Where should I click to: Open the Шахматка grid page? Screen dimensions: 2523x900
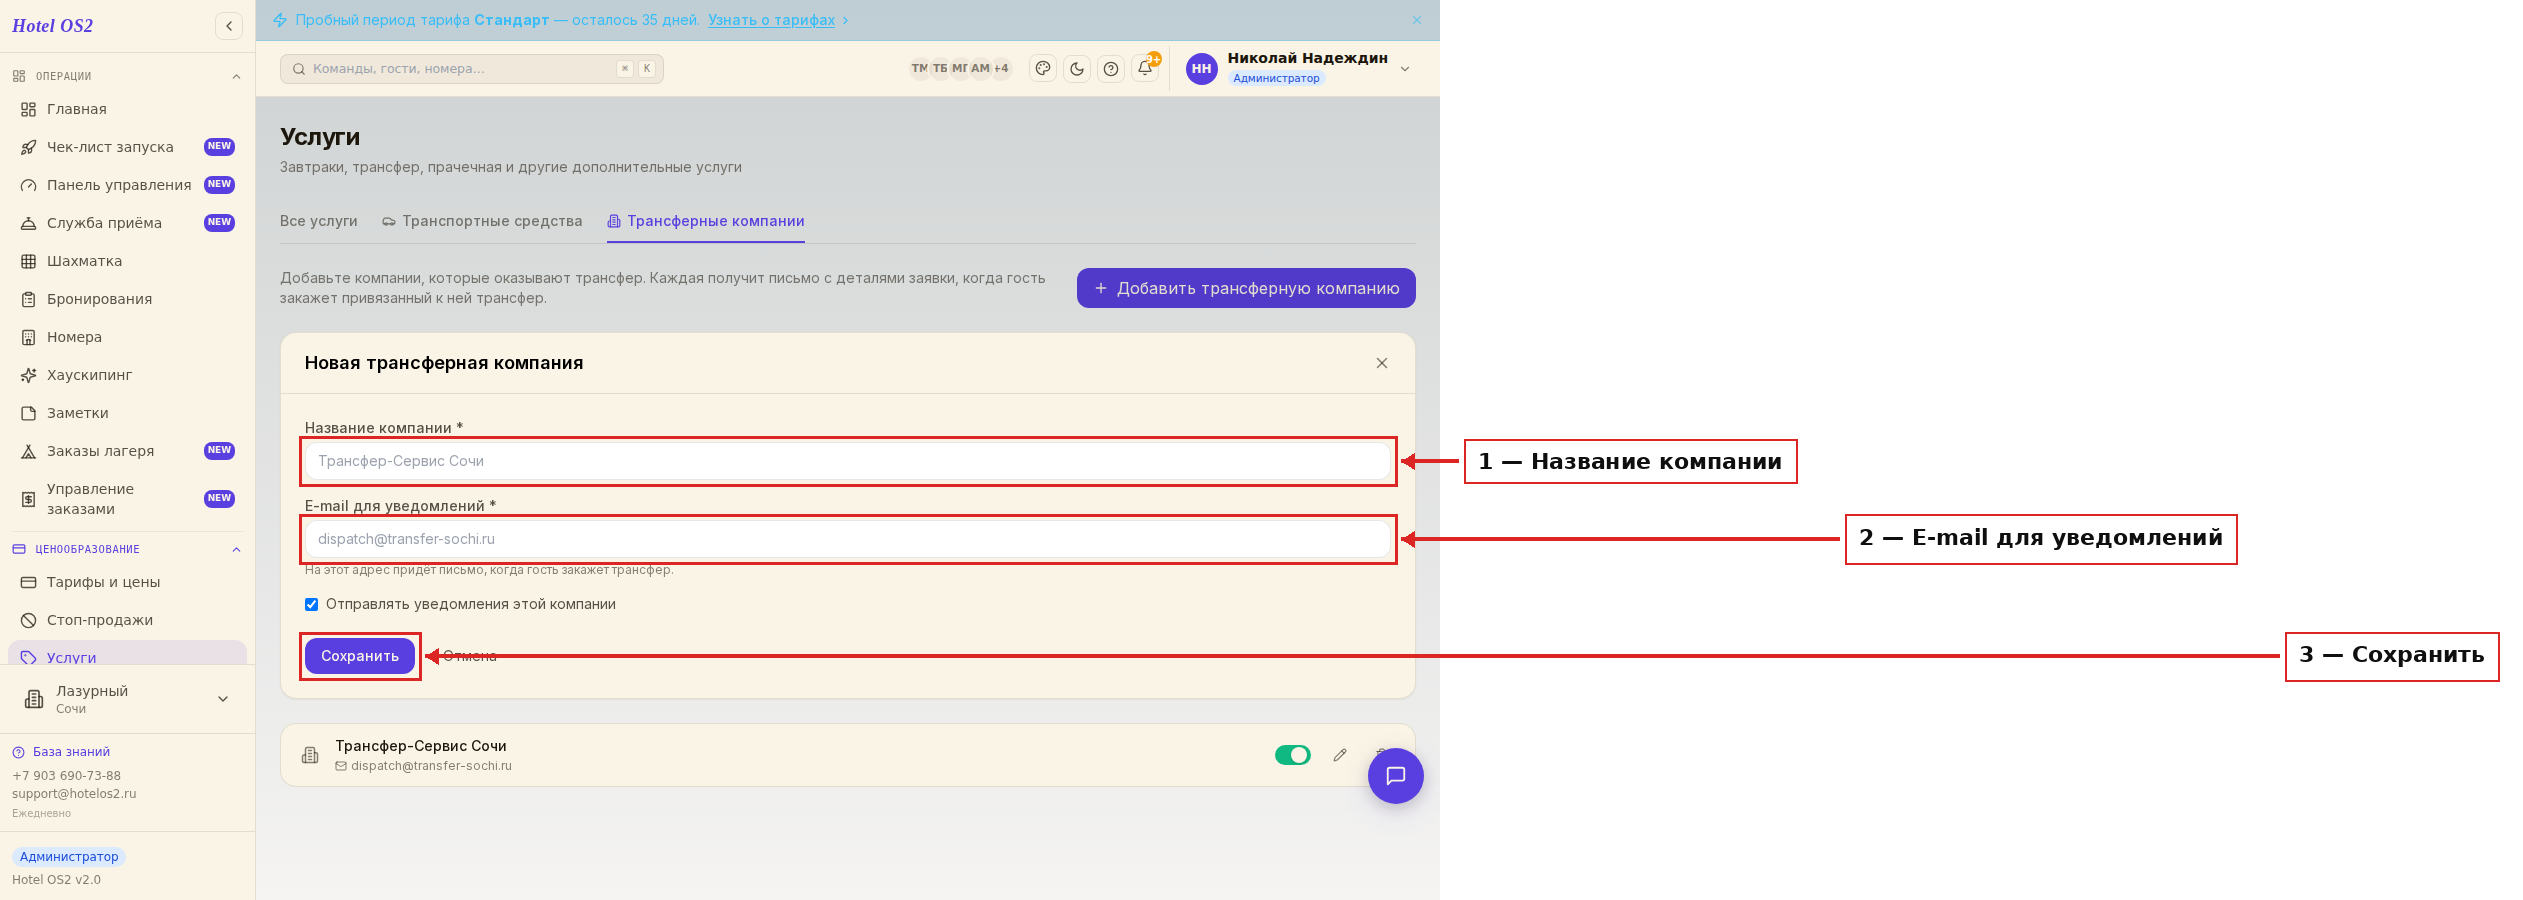127,261
